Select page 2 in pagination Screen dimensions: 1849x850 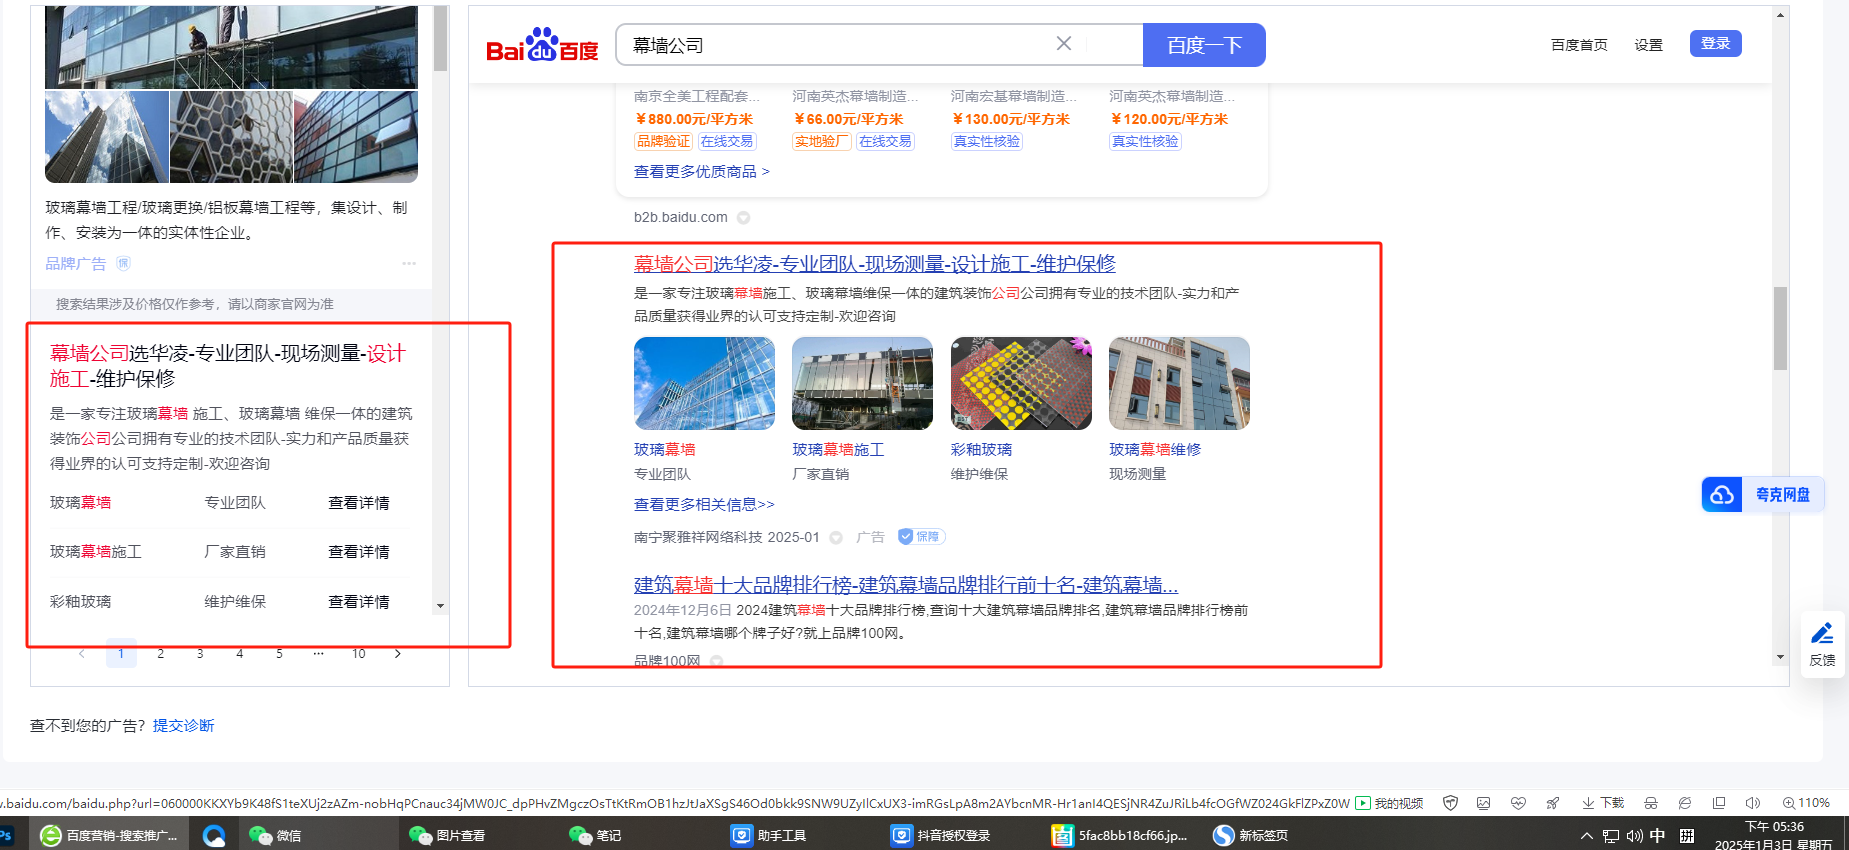[x=161, y=654]
